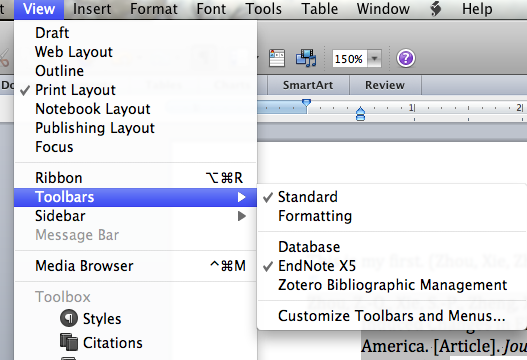Viewport: 527px width, 360px height.
Task: Open the Help menu
Action: tap(477, 9)
